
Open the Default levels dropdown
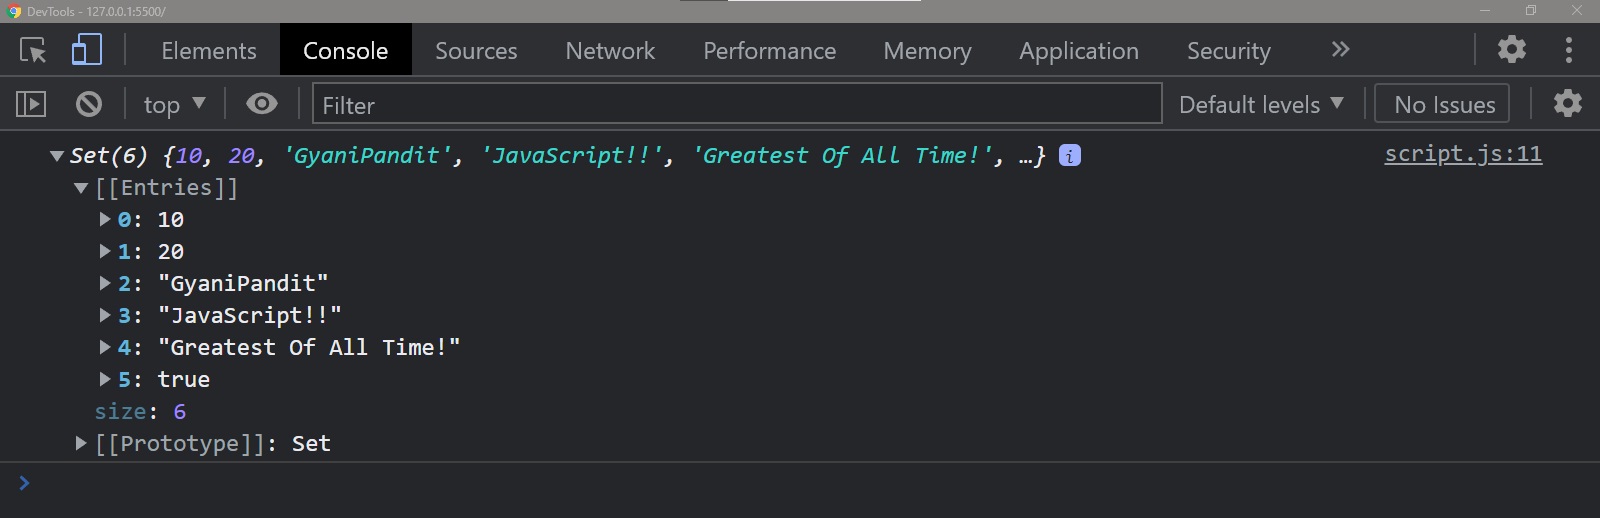click(1260, 104)
